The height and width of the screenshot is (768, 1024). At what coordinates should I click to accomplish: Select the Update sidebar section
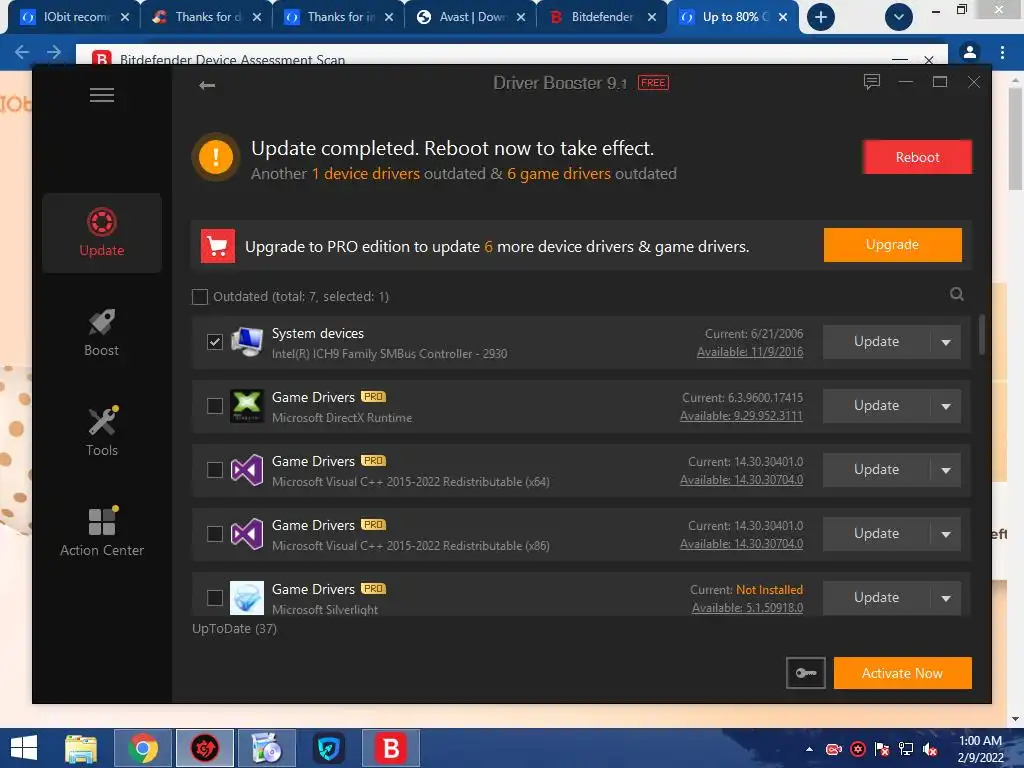tap(102, 232)
